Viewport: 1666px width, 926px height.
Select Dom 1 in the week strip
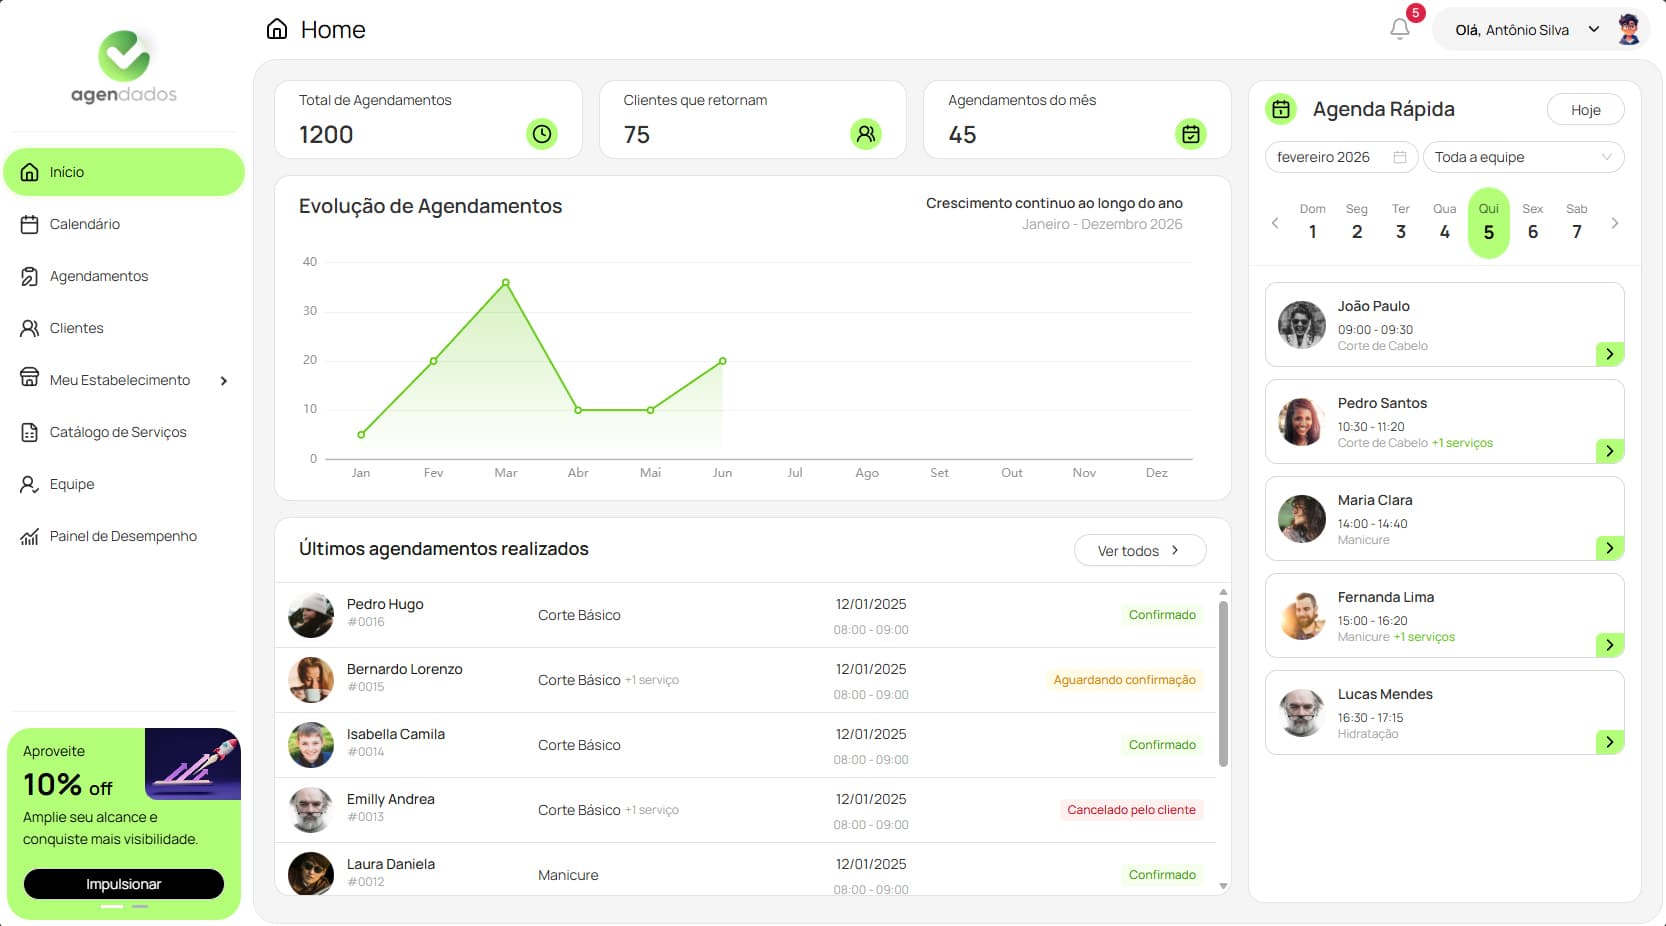click(x=1312, y=223)
